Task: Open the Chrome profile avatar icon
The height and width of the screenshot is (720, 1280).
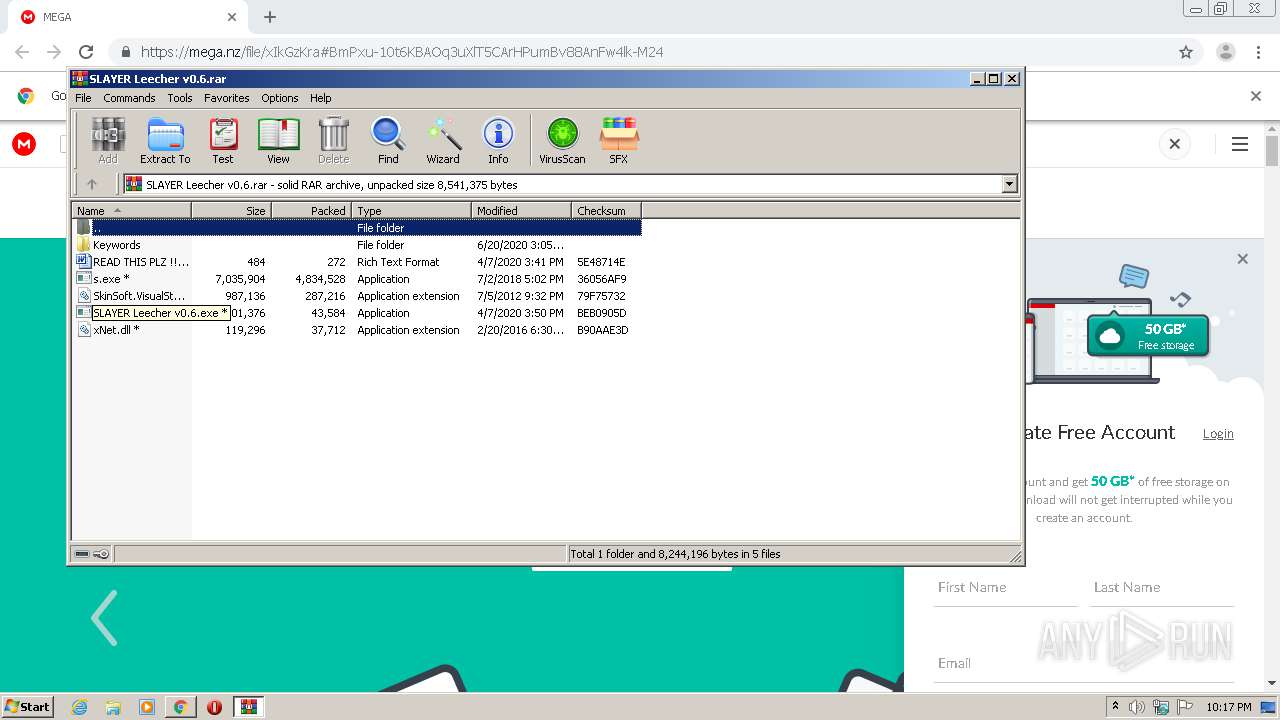Action: coord(1225,52)
